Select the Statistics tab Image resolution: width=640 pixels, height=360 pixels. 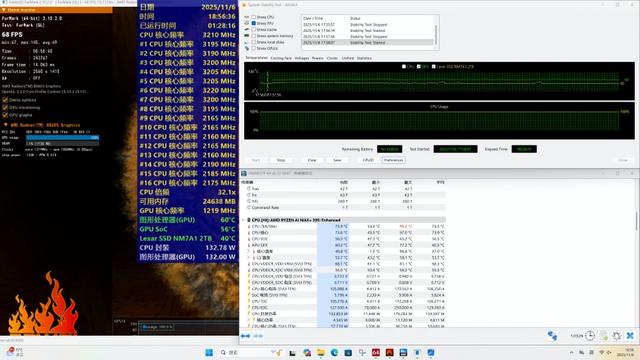[364, 58]
